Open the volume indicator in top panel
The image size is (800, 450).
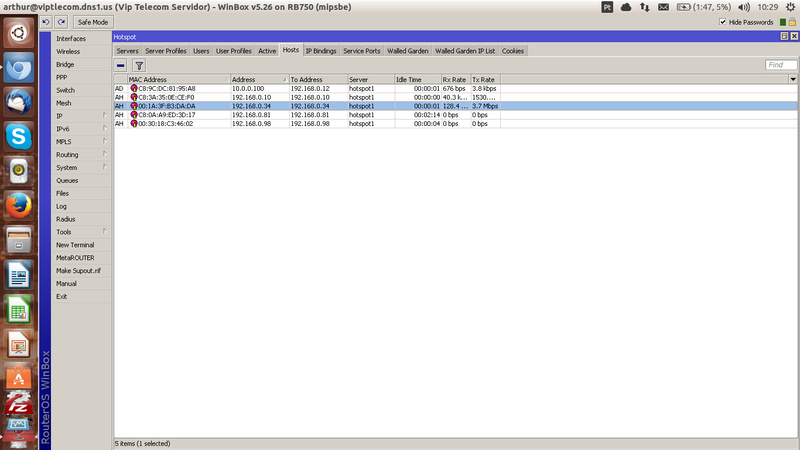(744, 7)
